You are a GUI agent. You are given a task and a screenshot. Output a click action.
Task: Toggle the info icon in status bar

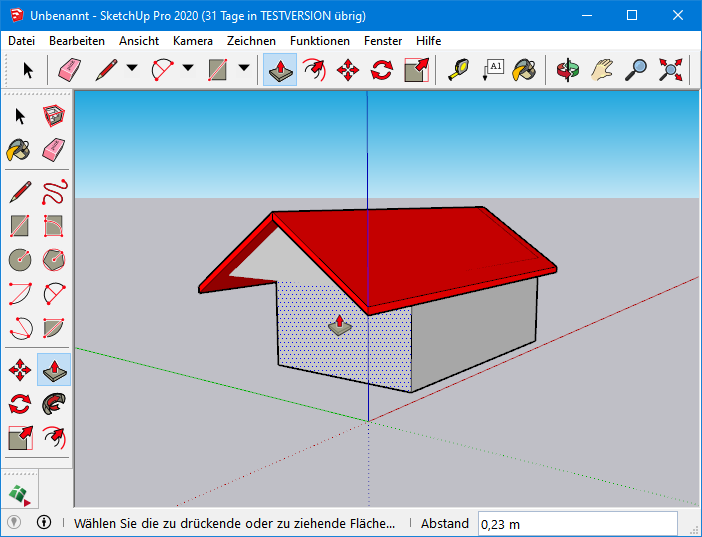click(x=44, y=522)
